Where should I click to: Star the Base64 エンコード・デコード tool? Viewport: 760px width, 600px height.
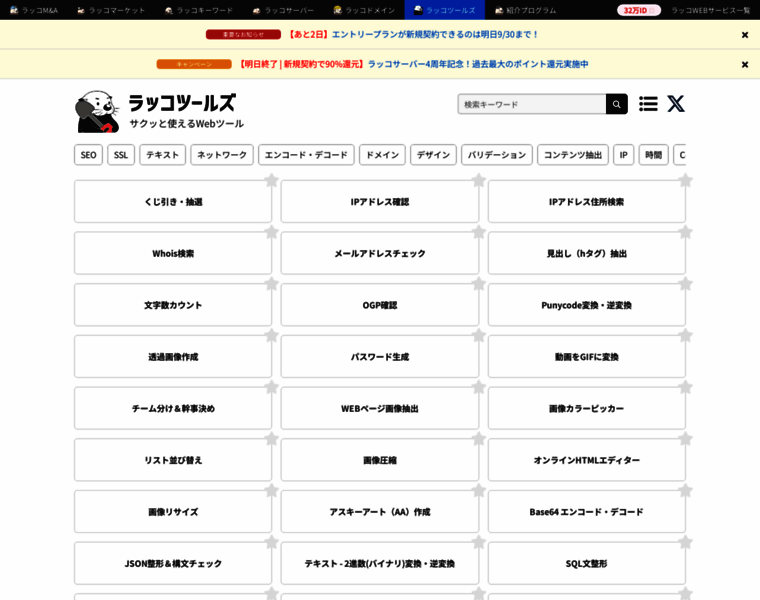coord(685,491)
